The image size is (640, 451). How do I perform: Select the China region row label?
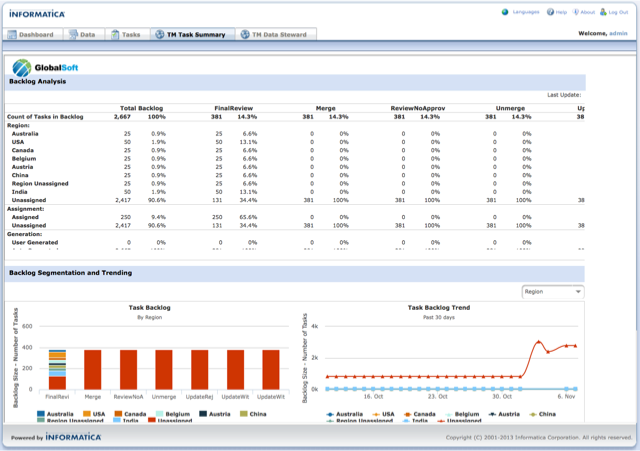point(20,175)
